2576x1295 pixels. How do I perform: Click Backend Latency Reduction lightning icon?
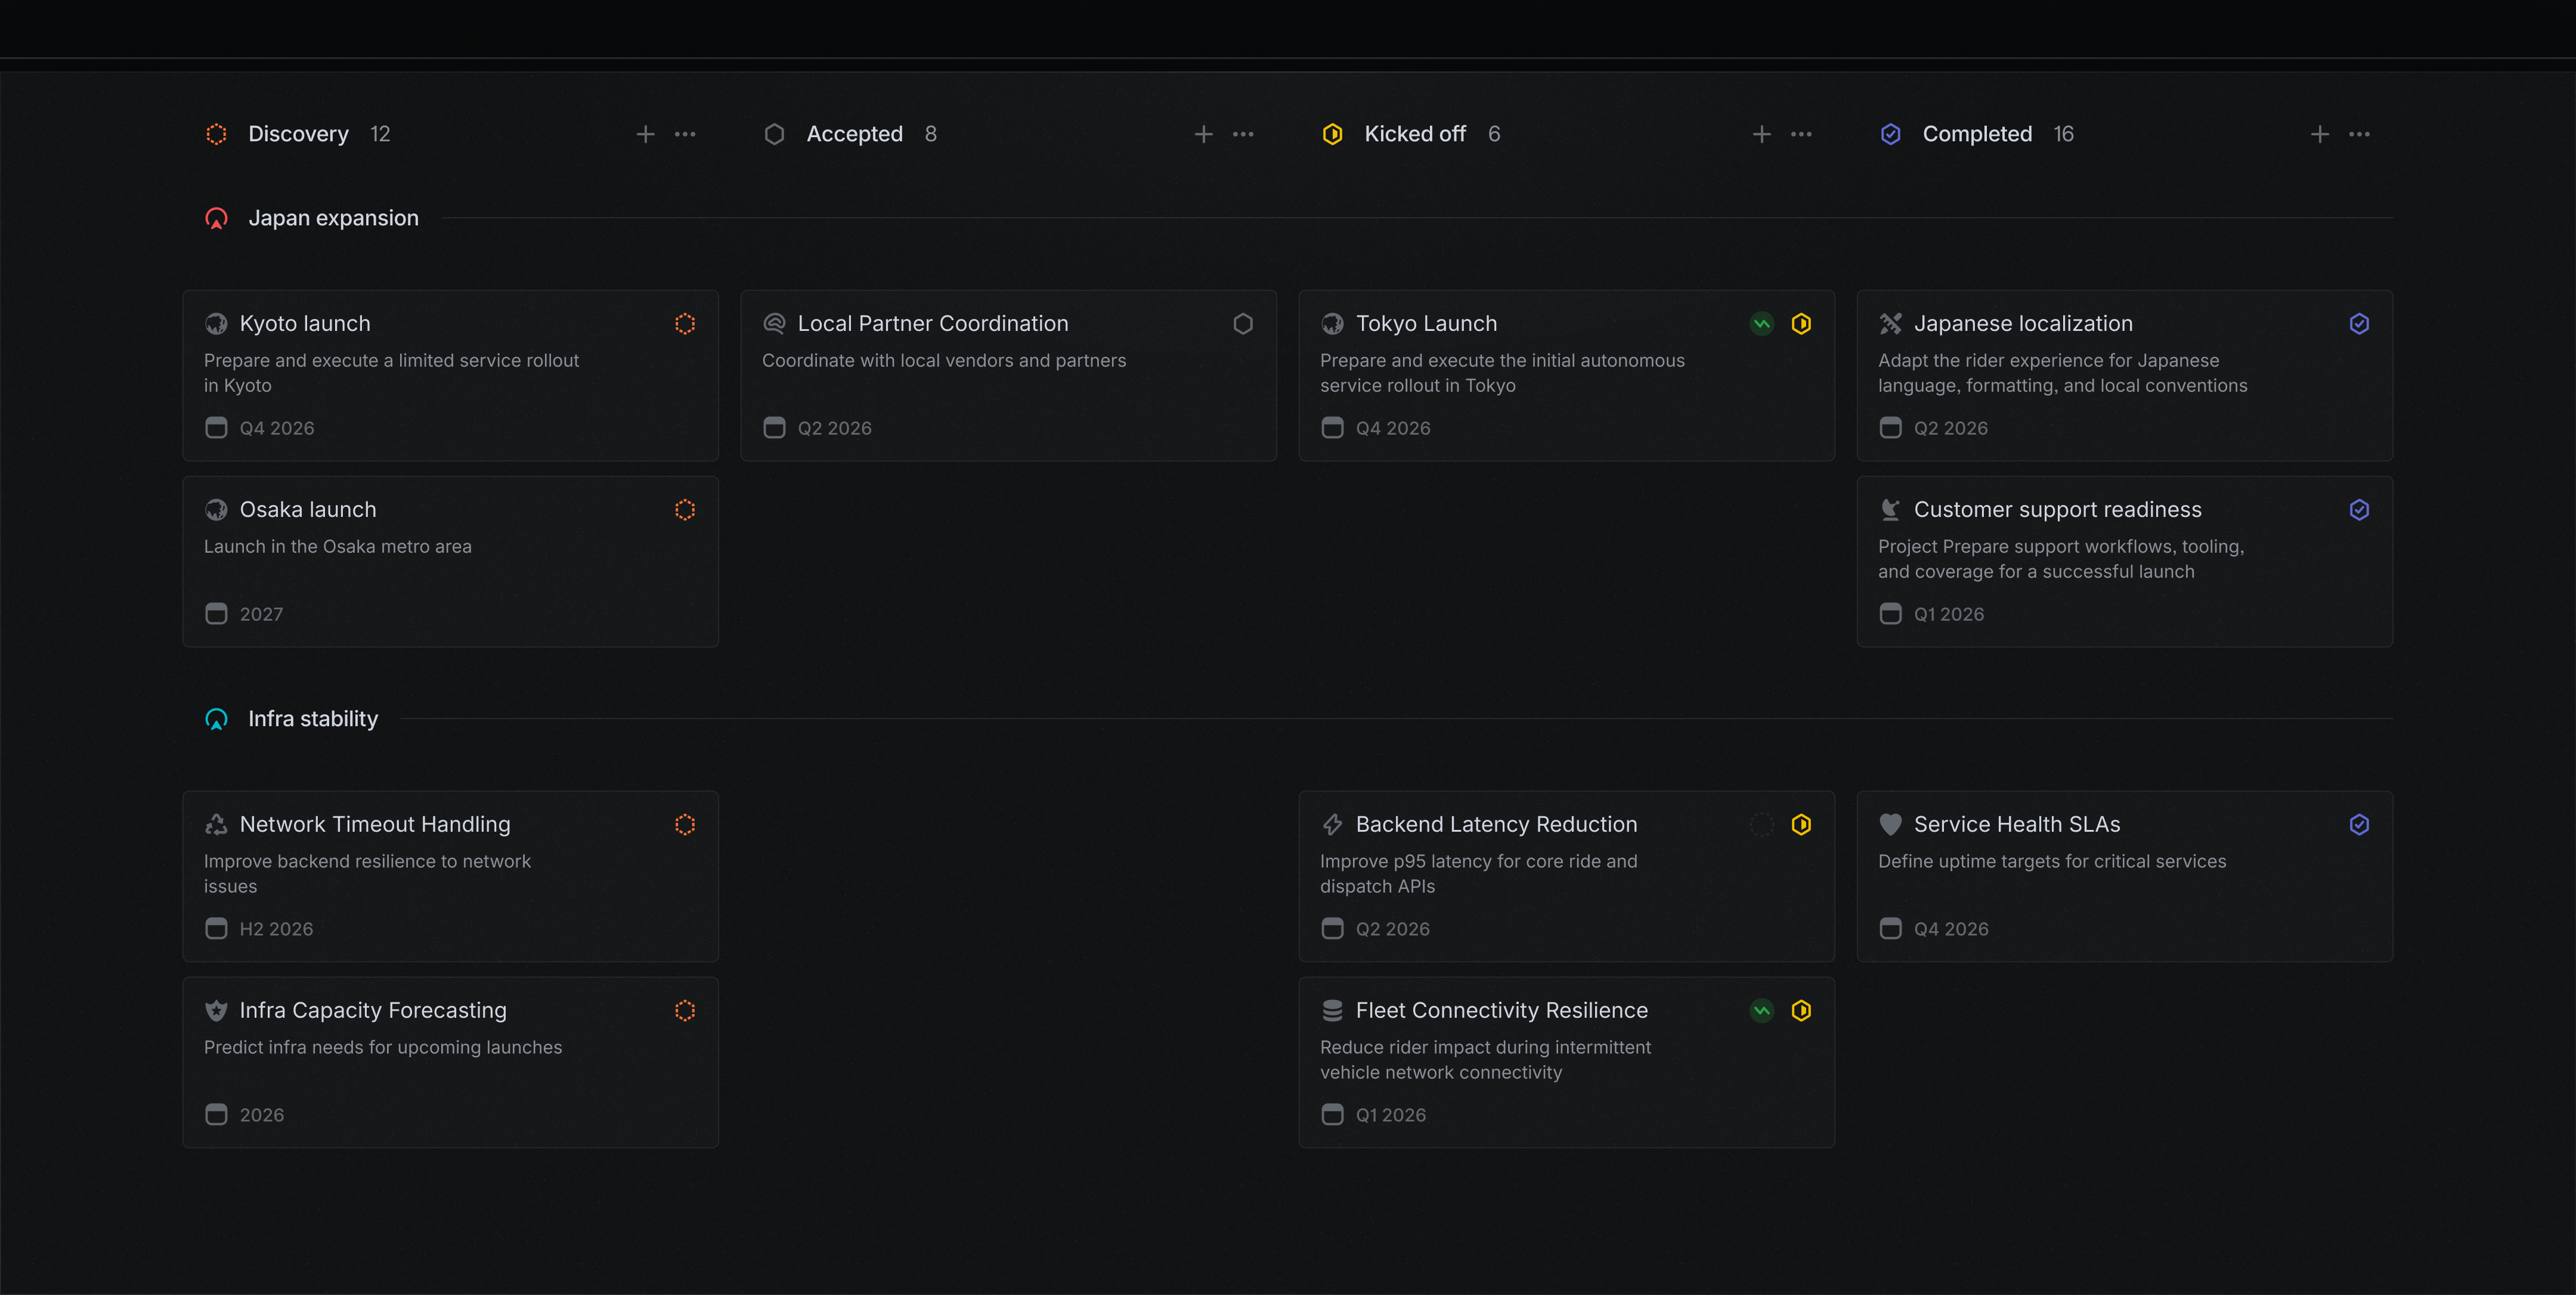coord(1332,825)
